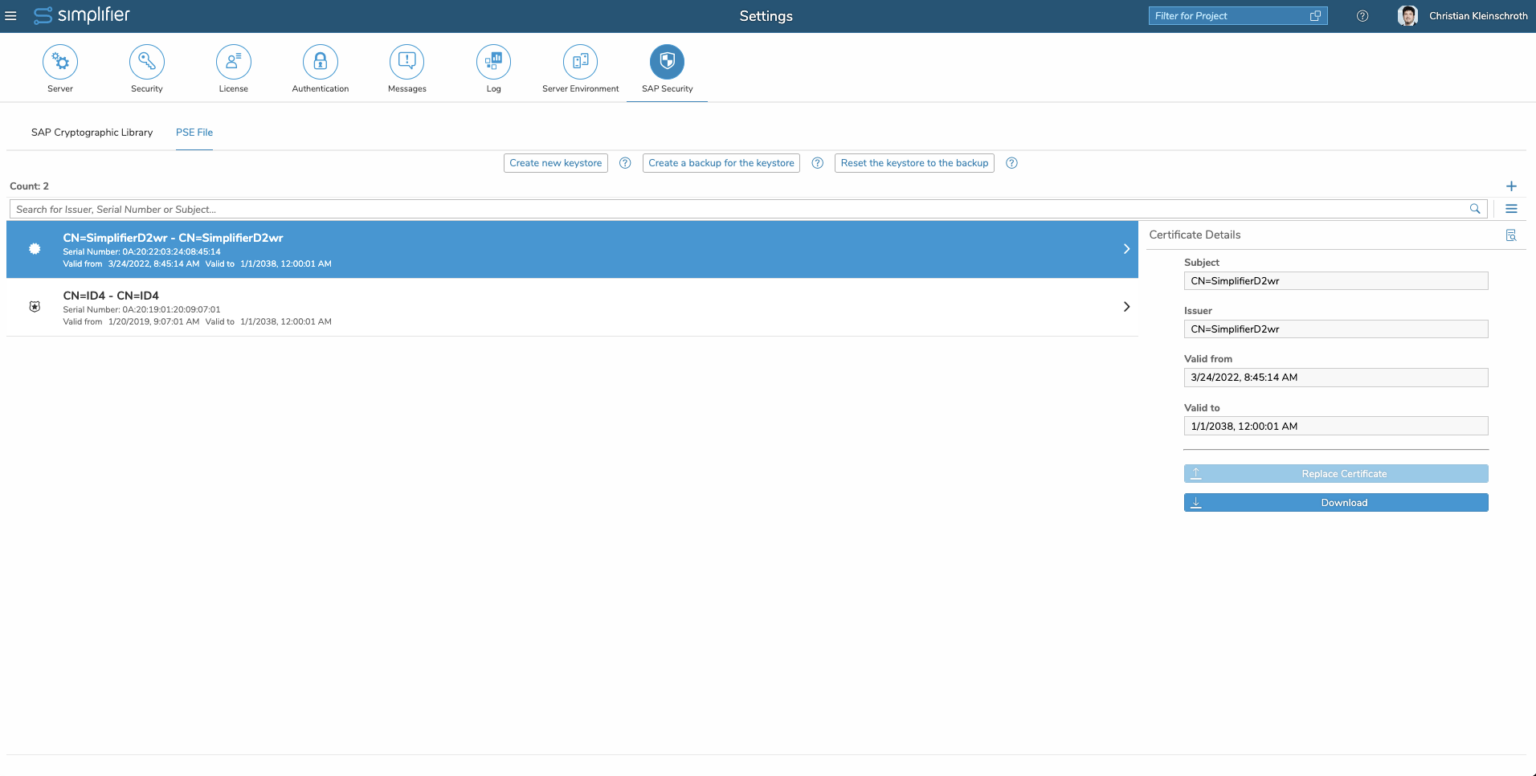
Task: Click the badge icon of CN=SimplifierD2wr row
Action: tap(35, 249)
